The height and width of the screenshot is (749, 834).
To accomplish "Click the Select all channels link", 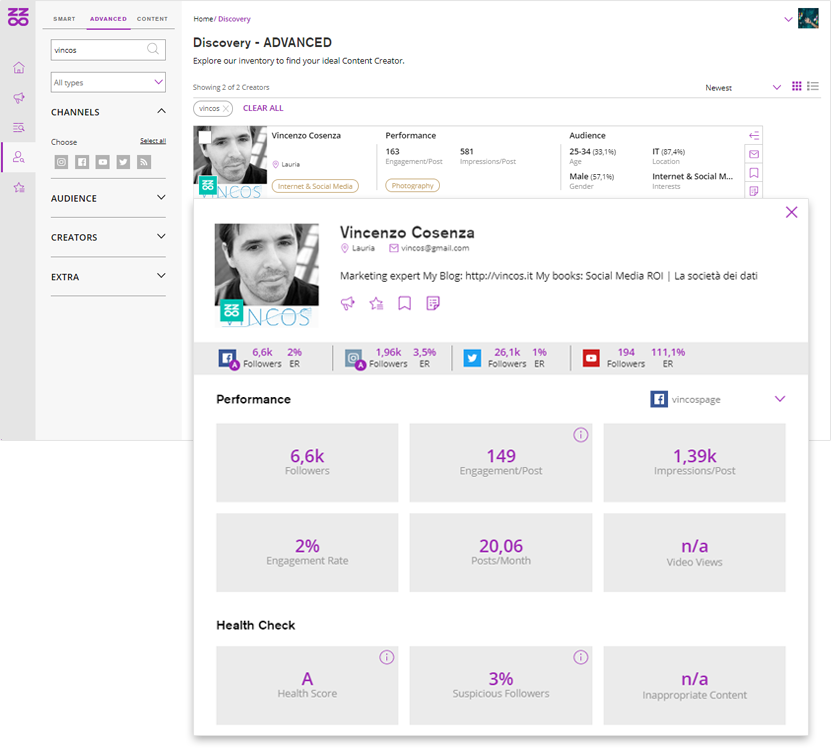I will pos(153,141).
